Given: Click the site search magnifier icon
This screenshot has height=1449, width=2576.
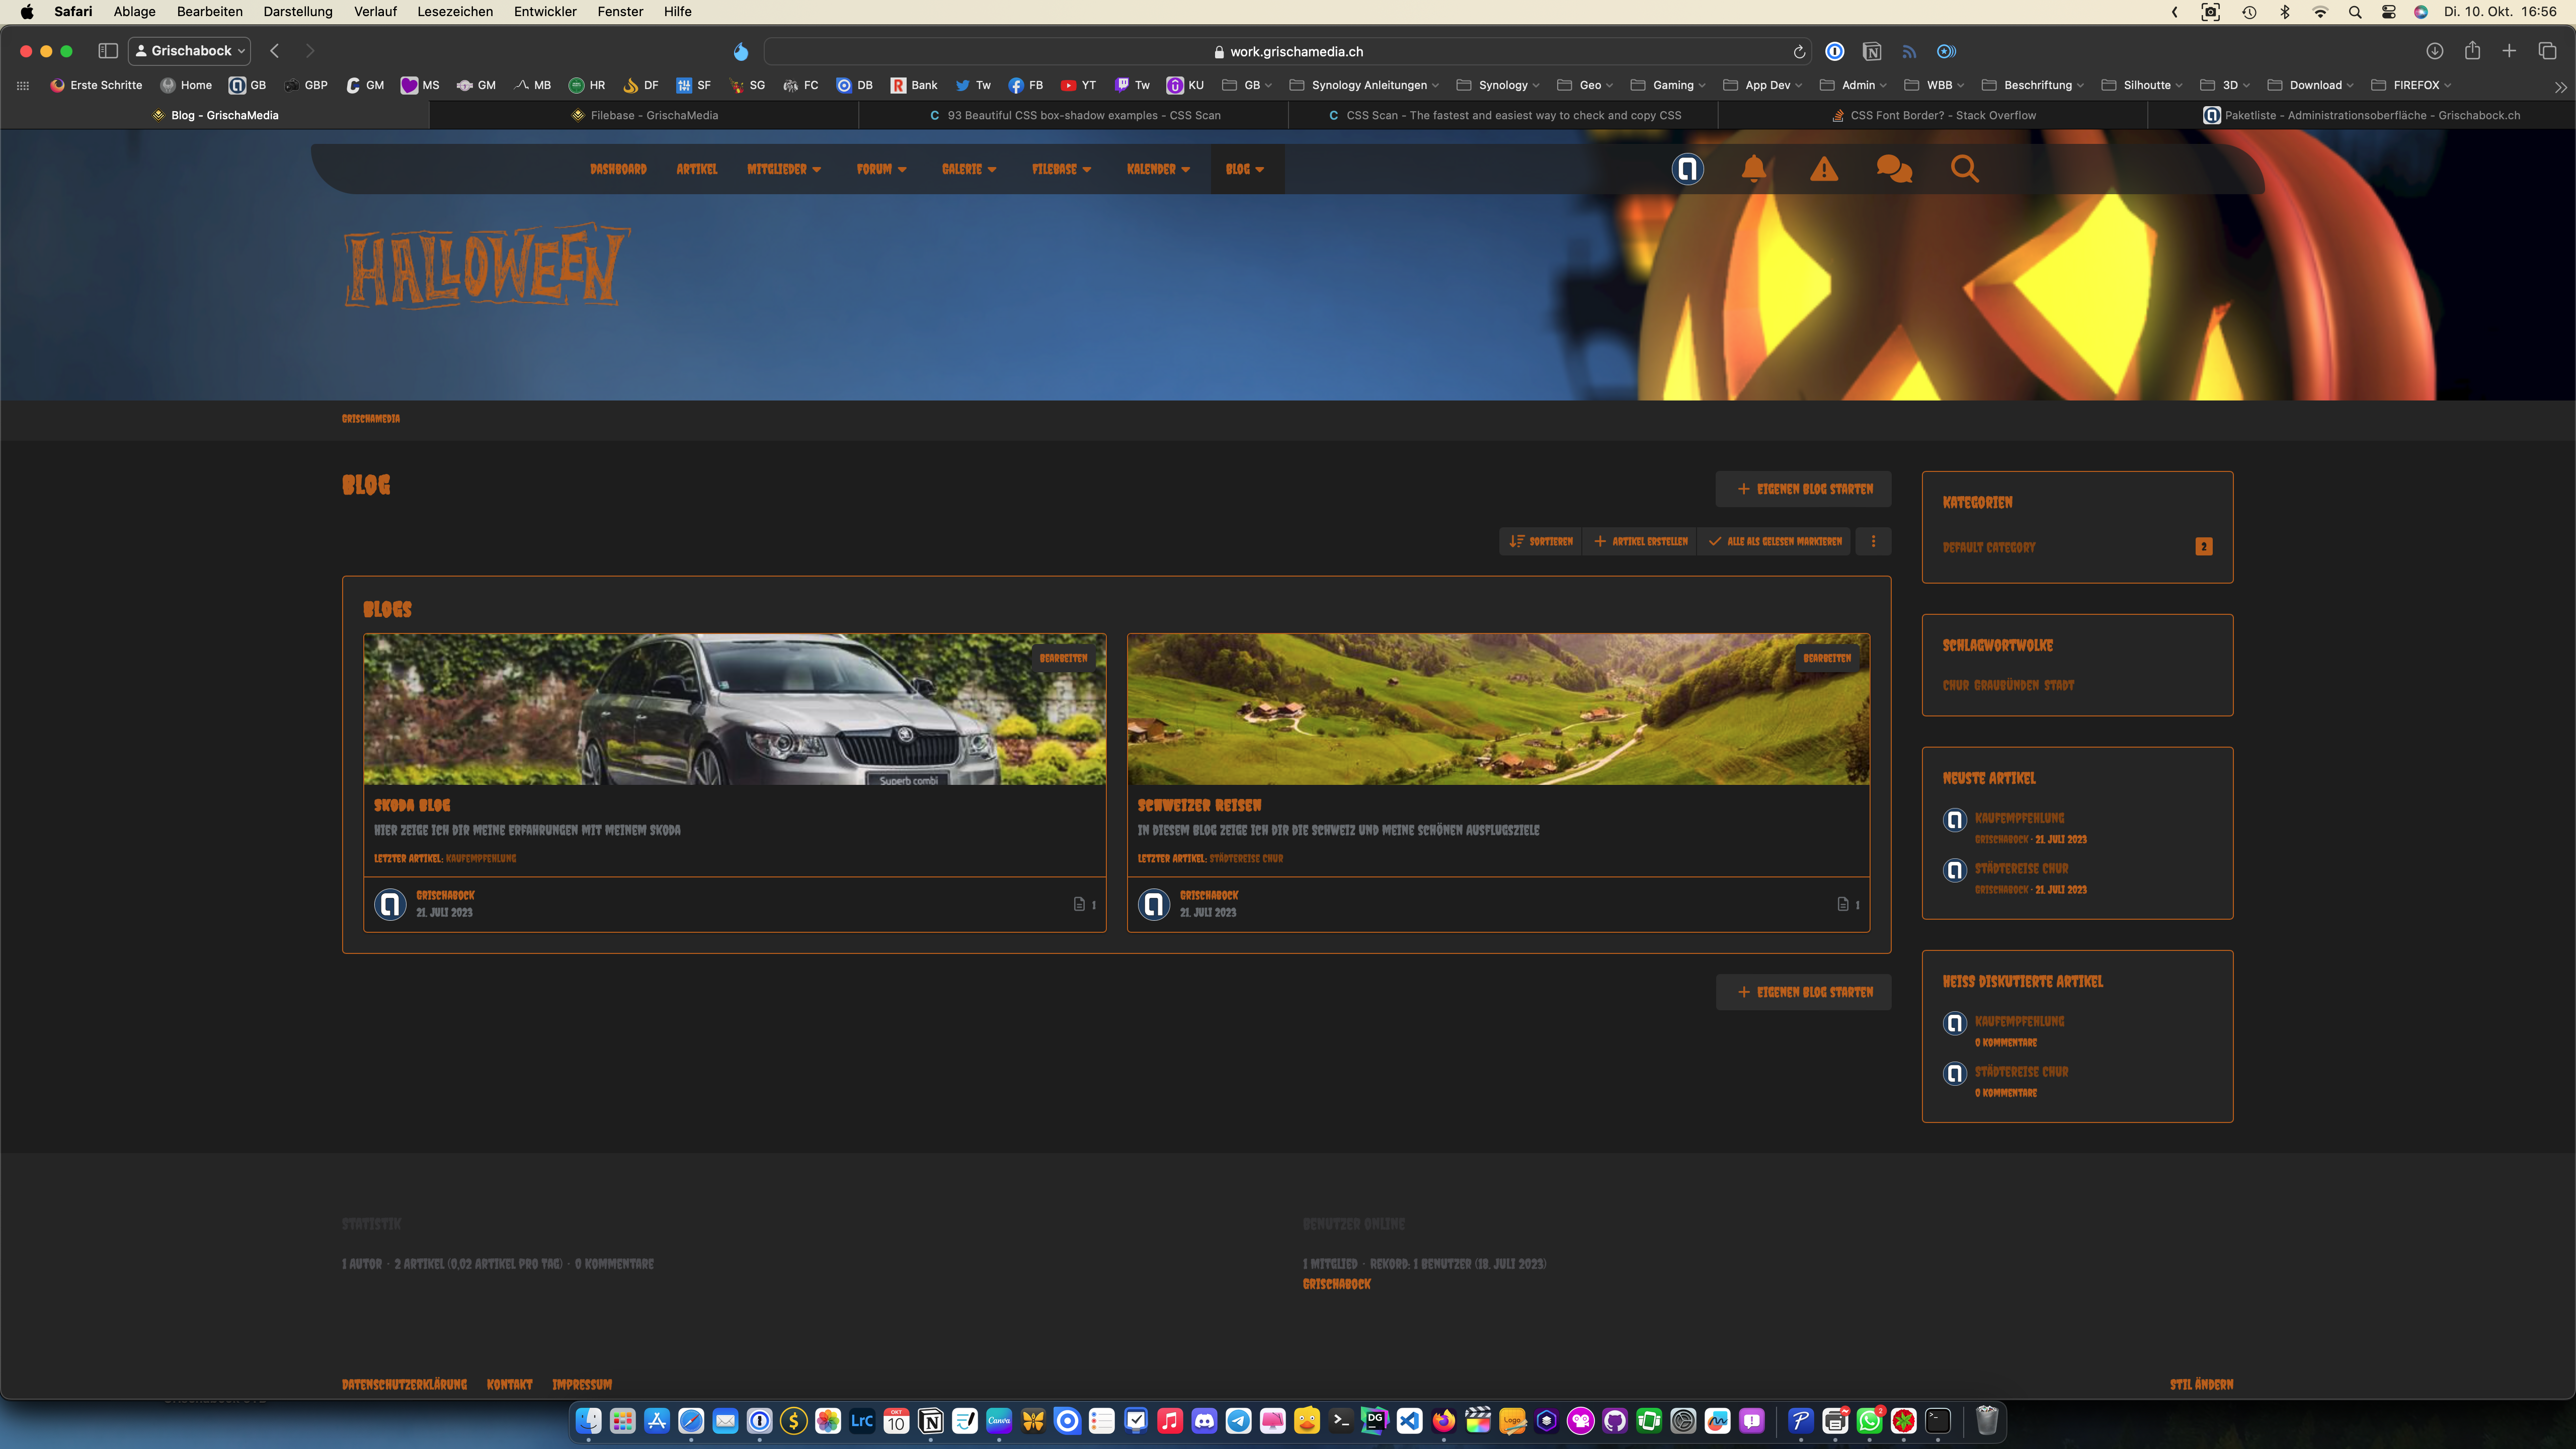Looking at the screenshot, I should [x=1964, y=168].
